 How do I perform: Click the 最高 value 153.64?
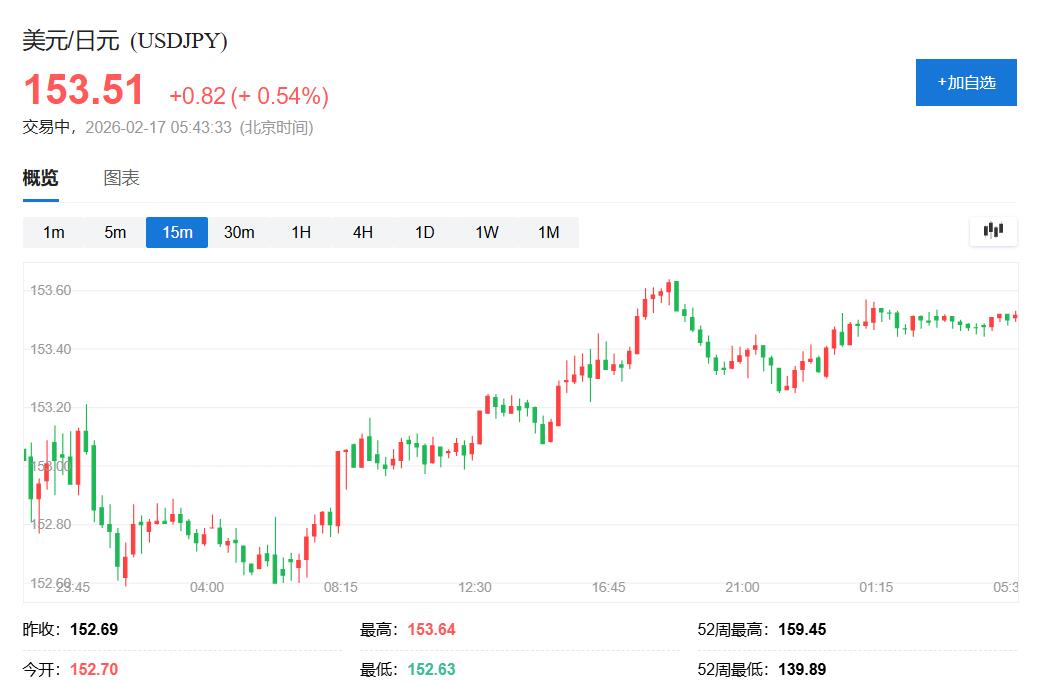432,629
